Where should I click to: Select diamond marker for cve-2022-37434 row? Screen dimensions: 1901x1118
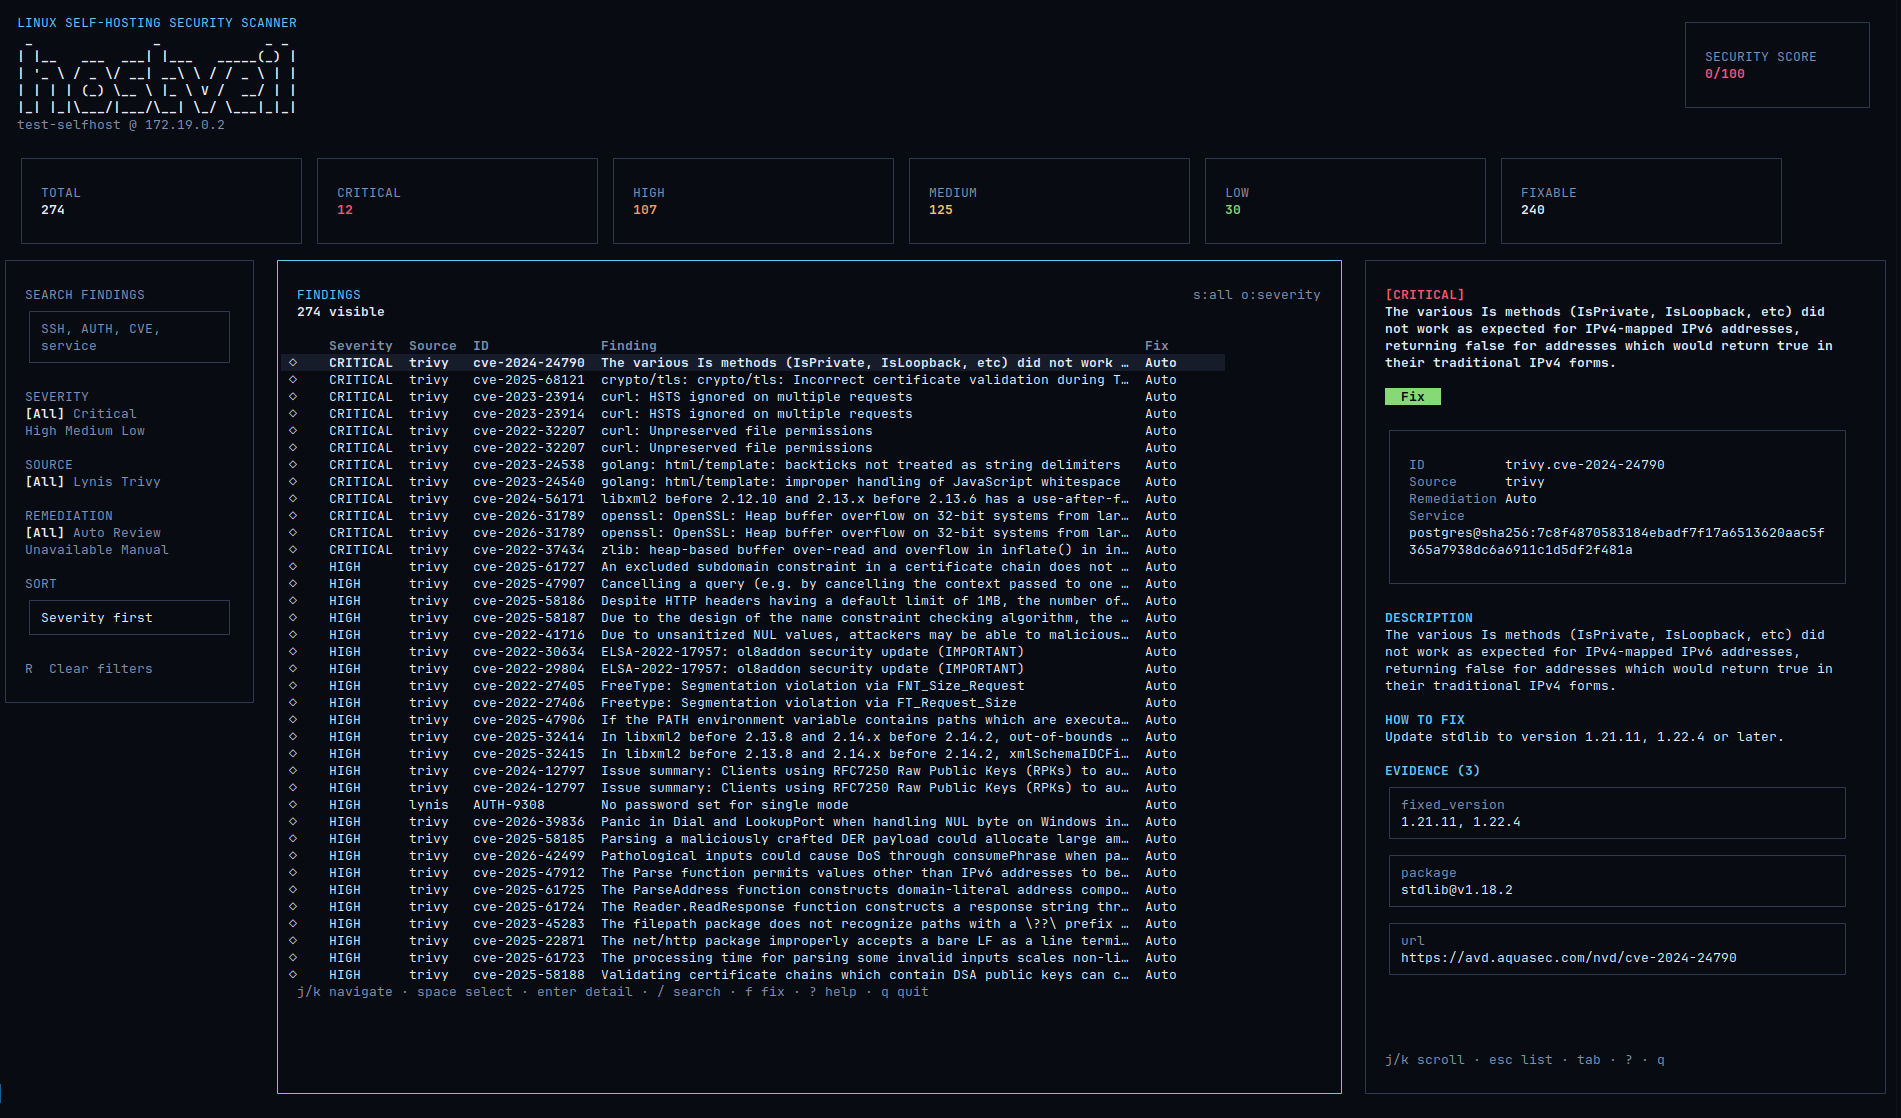pos(293,550)
